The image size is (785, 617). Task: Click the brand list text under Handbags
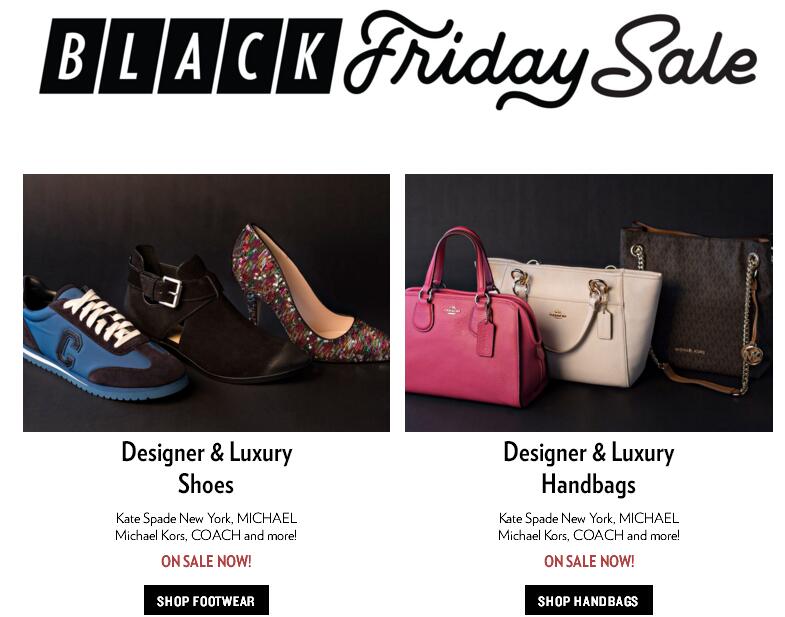pos(589,526)
